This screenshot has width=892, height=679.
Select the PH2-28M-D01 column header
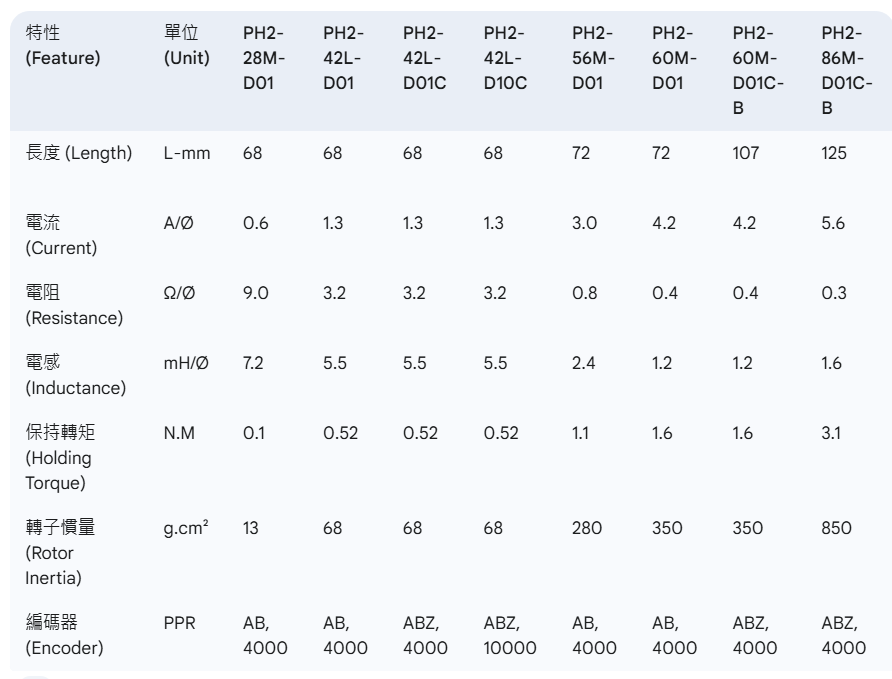tap(264, 58)
